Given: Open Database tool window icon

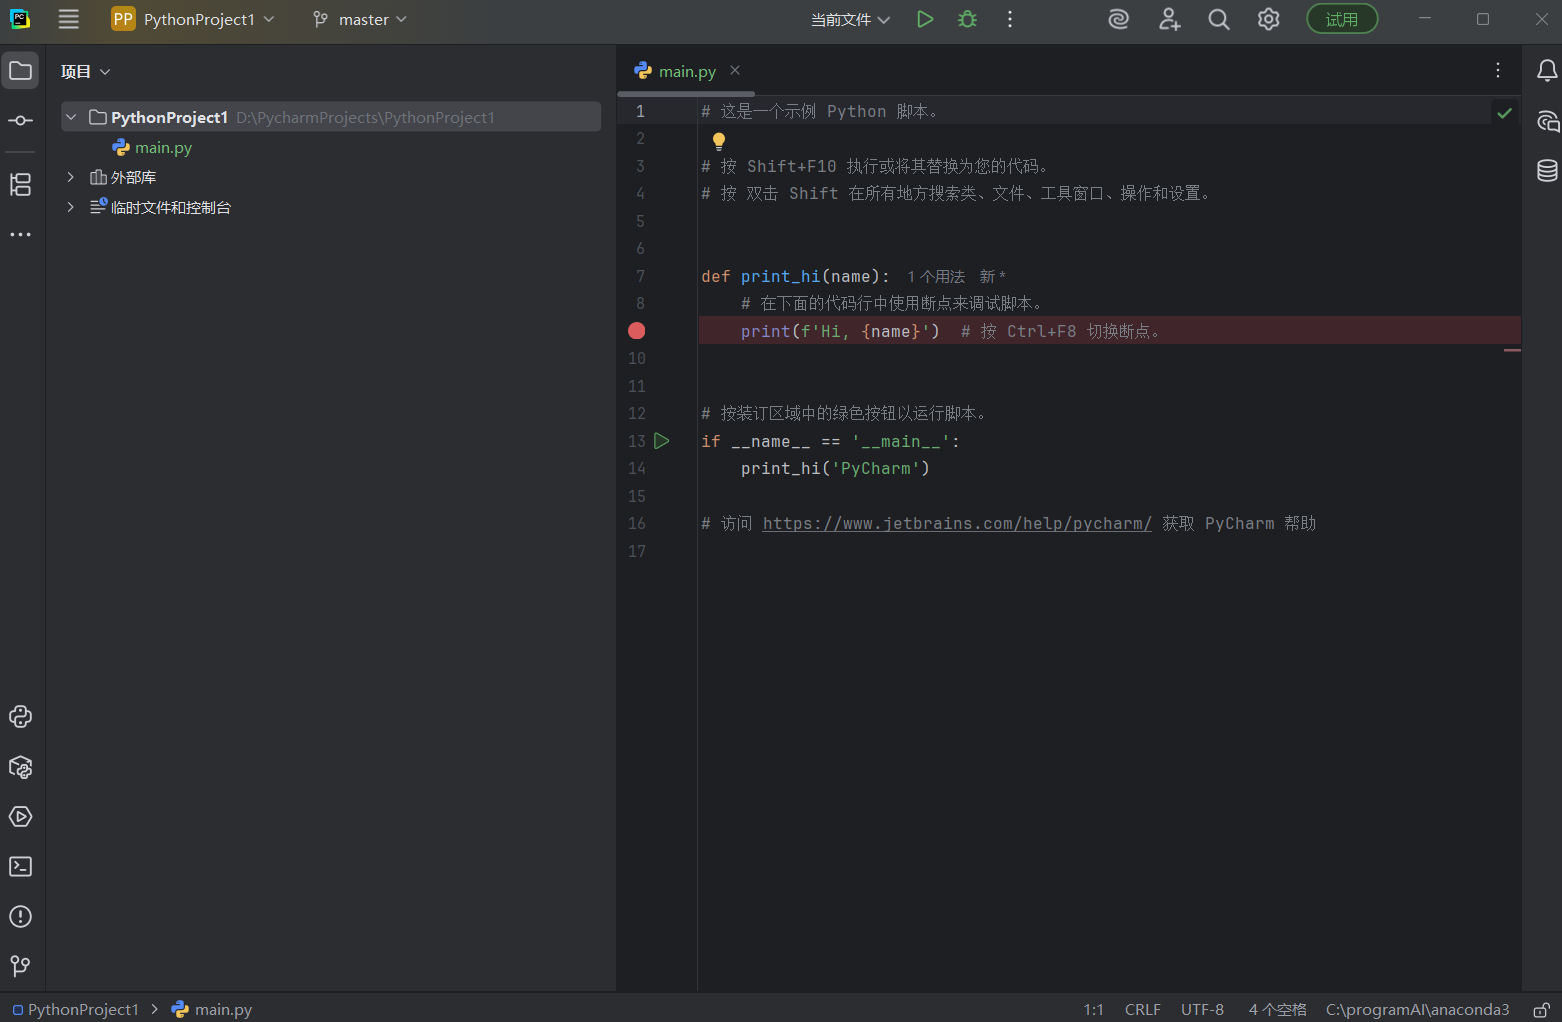Looking at the screenshot, I should pyautogui.click(x=1547, y=170).
